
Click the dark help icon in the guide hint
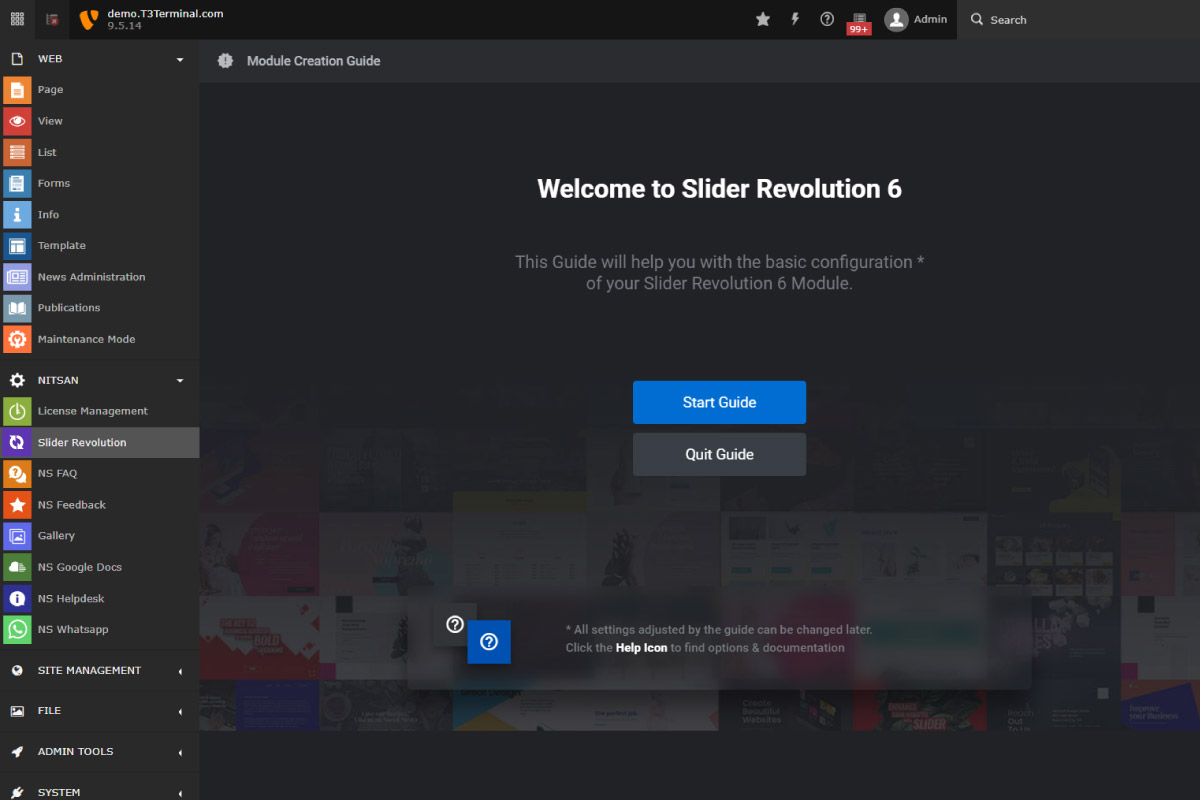point(455,624)
